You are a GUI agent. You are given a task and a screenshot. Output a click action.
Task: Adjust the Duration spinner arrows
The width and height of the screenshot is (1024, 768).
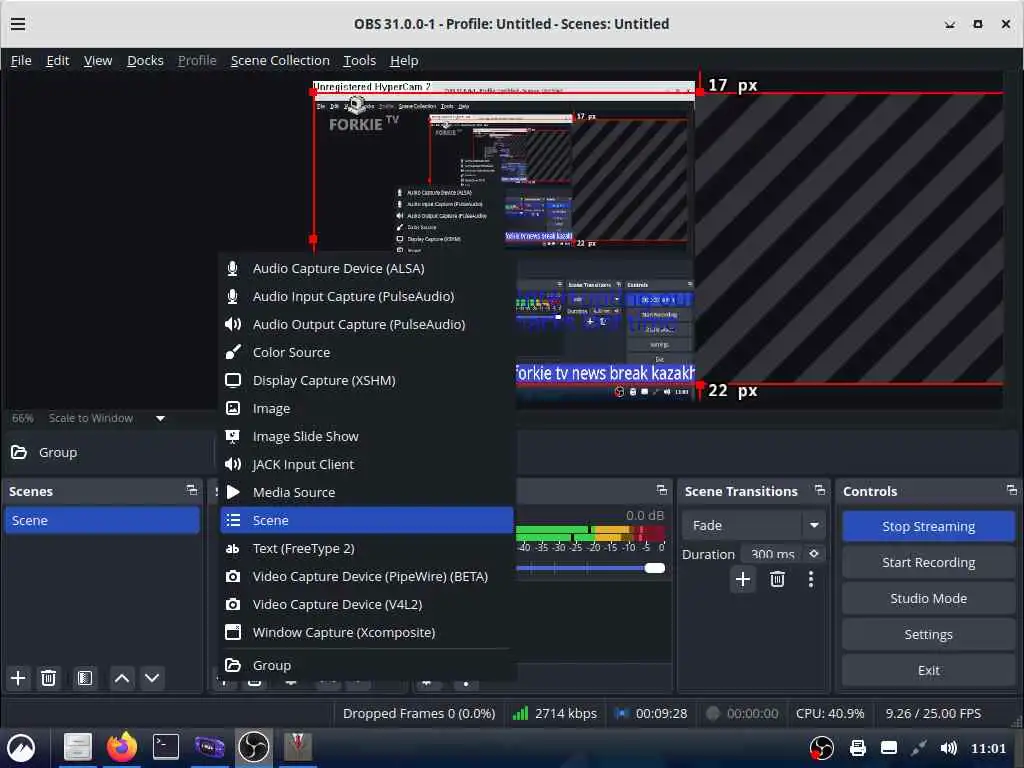tap(814, 554)
